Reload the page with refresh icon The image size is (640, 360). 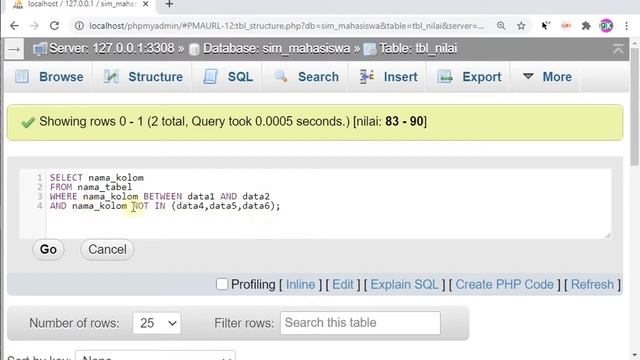(x=54, y=26)
